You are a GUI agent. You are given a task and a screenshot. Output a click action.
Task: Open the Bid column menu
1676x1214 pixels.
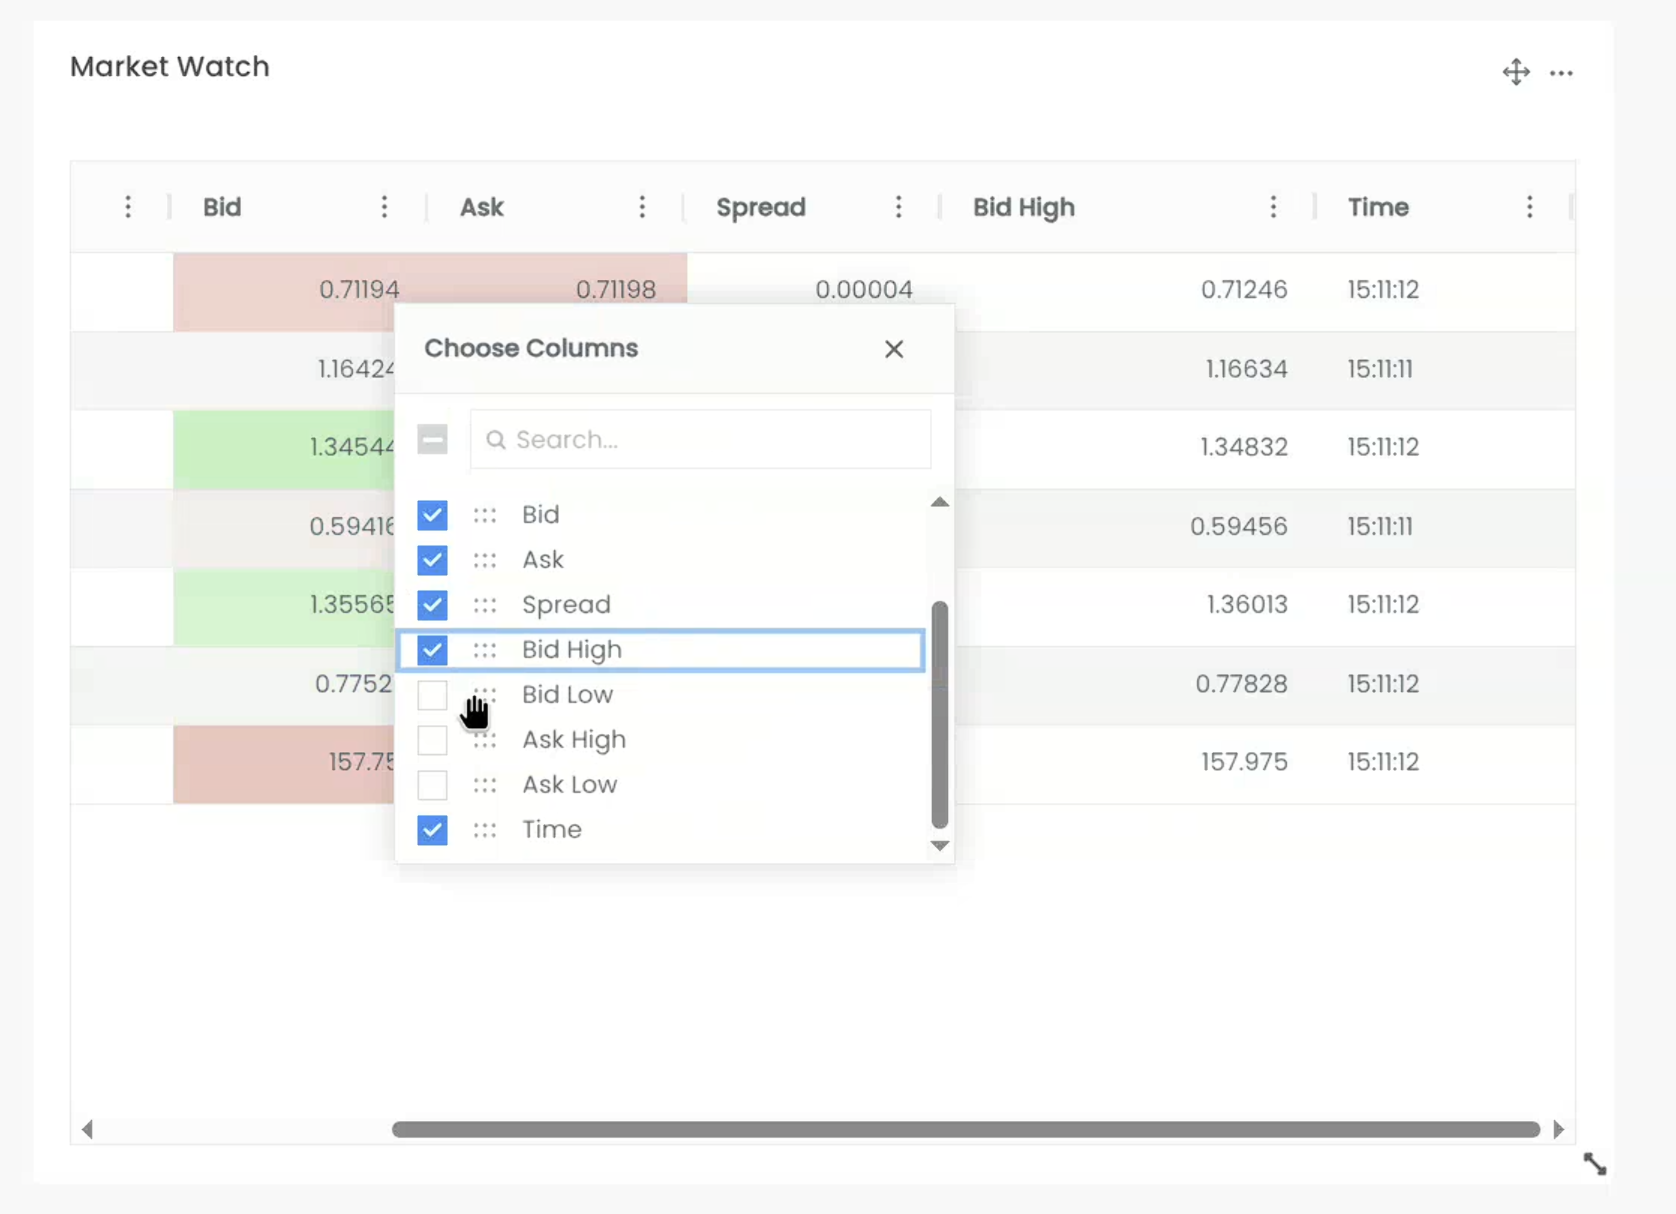pyautogui.click(x=384, y=207)
